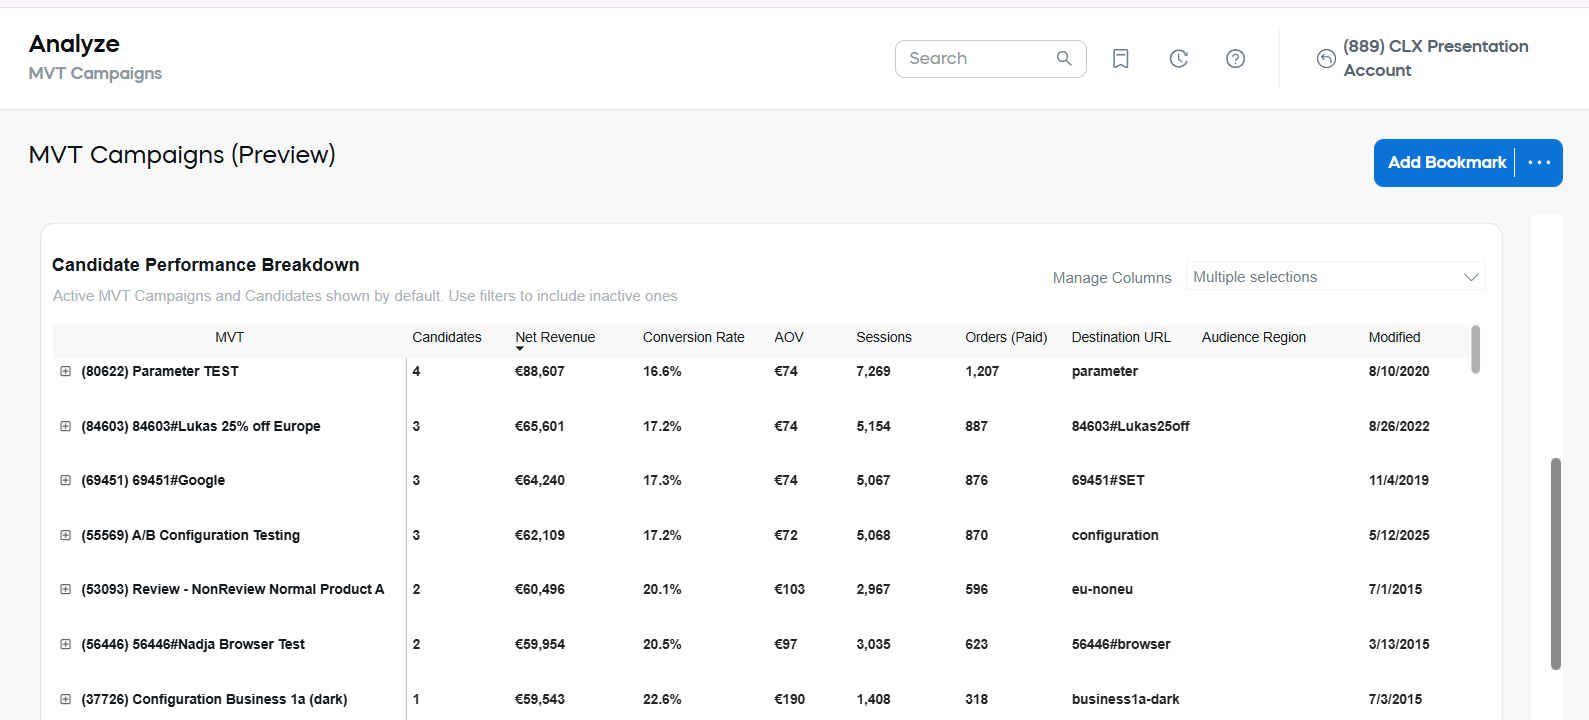Select the €62,109 net revenue cell
The image size is (1589, 720).
tap(540, 535)
